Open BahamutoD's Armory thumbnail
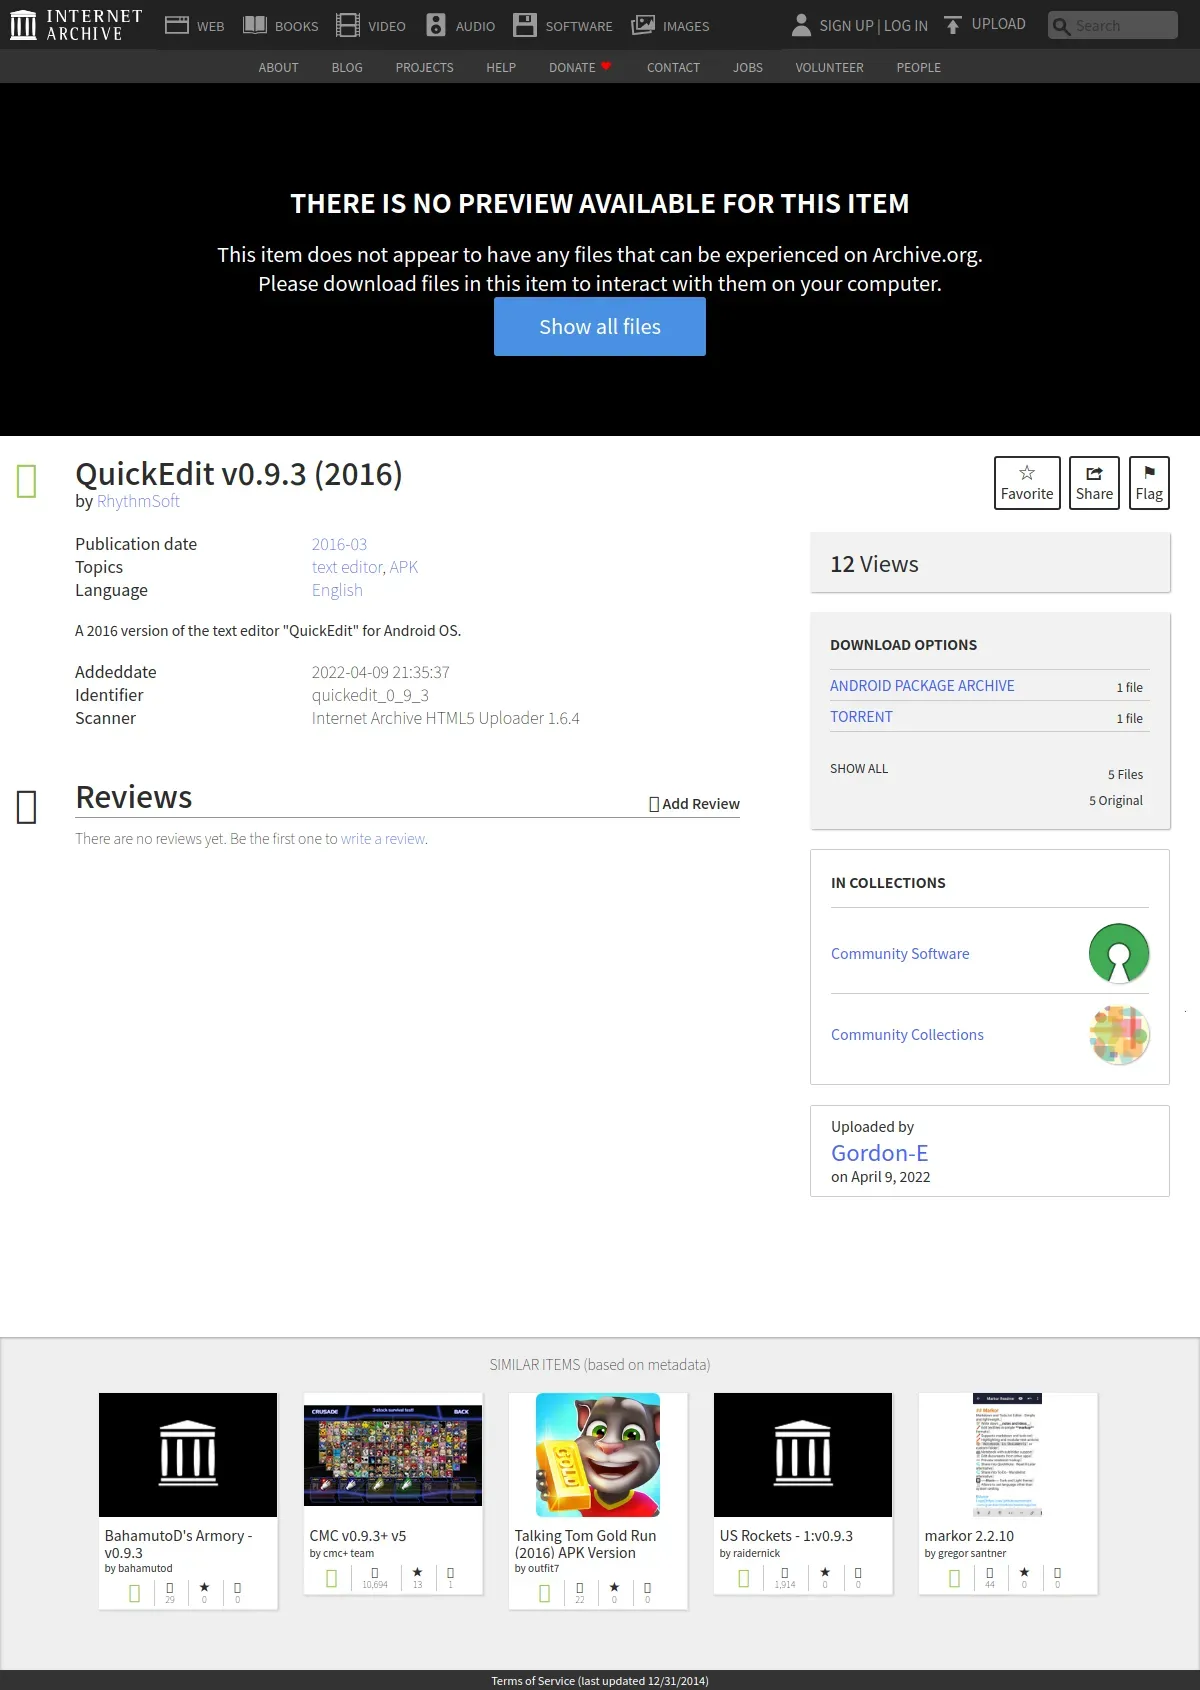 188,1455
